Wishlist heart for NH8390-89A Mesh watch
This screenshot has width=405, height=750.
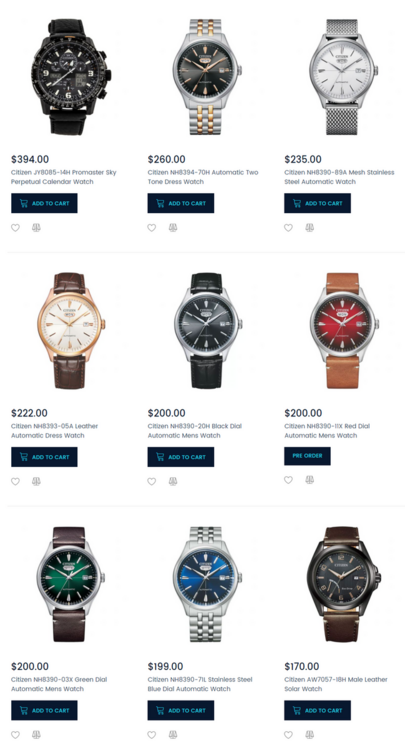(x=288, y=228)
